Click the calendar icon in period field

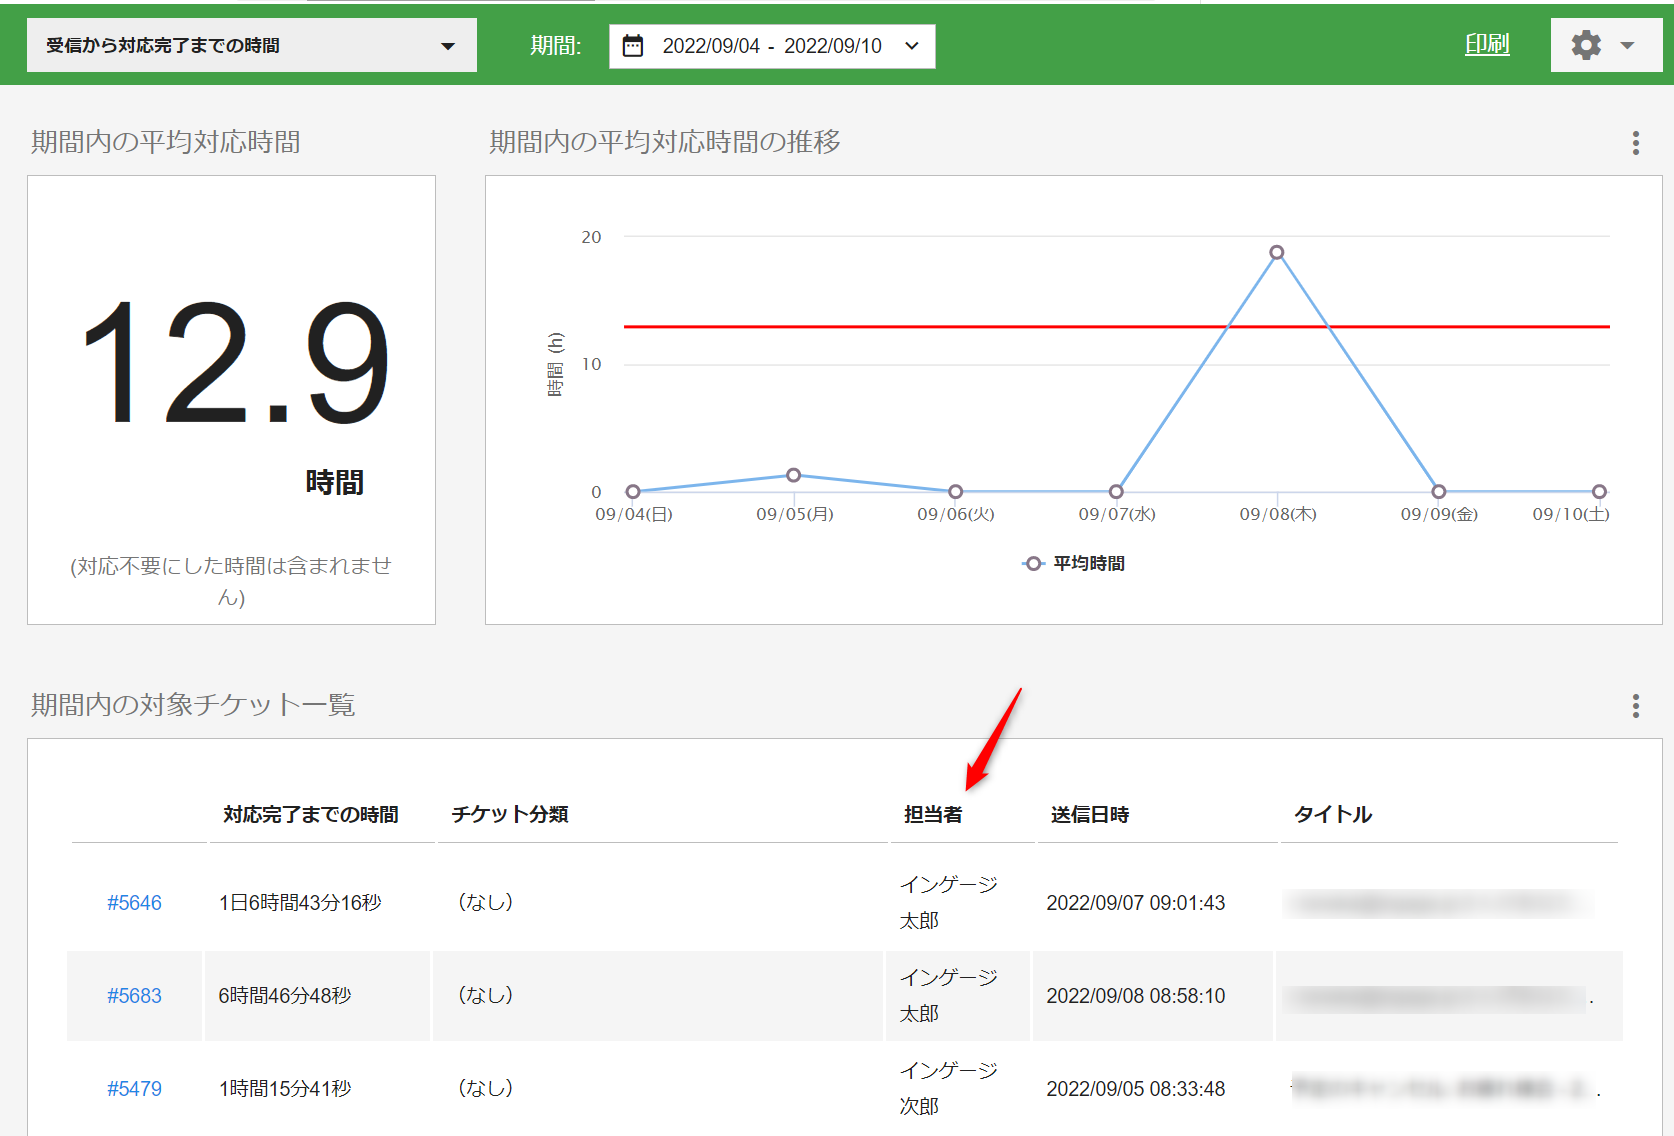pos(633,46)
